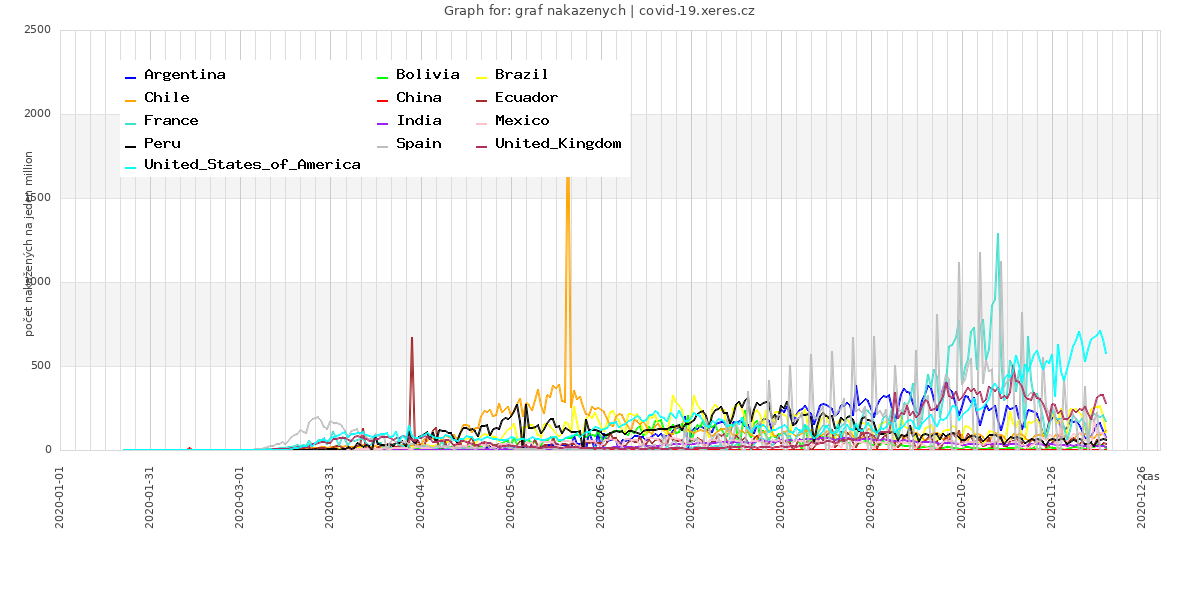The height and width of the screenshot is (600, 1200).
Task: Select the United_Kingdom legend label
Action: click(x=558, y=144)
